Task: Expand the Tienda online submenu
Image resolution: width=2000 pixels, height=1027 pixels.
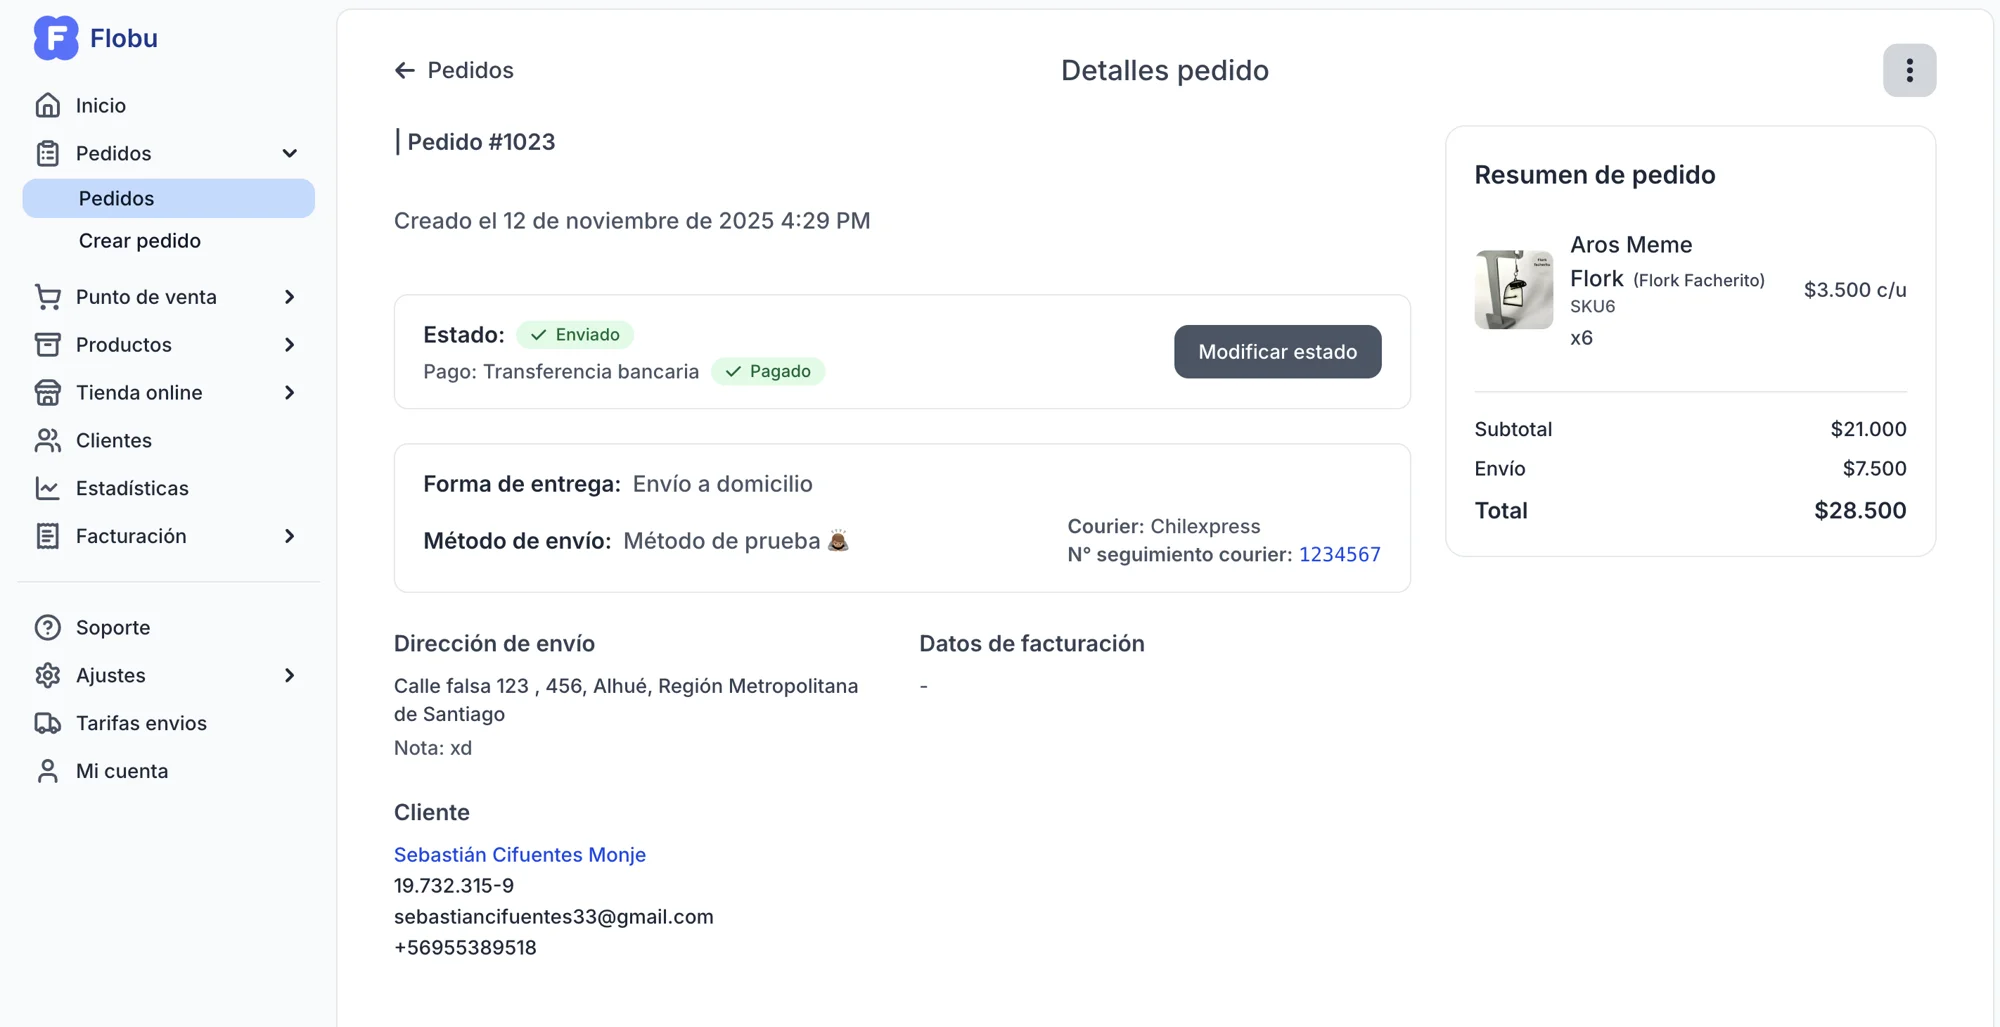Action: [x=289, y=393]
